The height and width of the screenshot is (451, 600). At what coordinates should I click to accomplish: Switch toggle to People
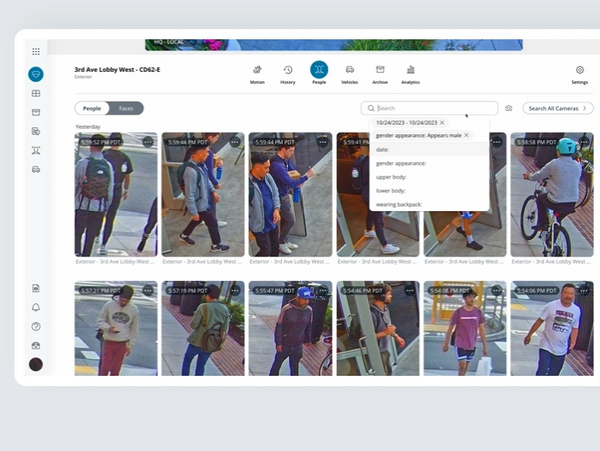92,108
